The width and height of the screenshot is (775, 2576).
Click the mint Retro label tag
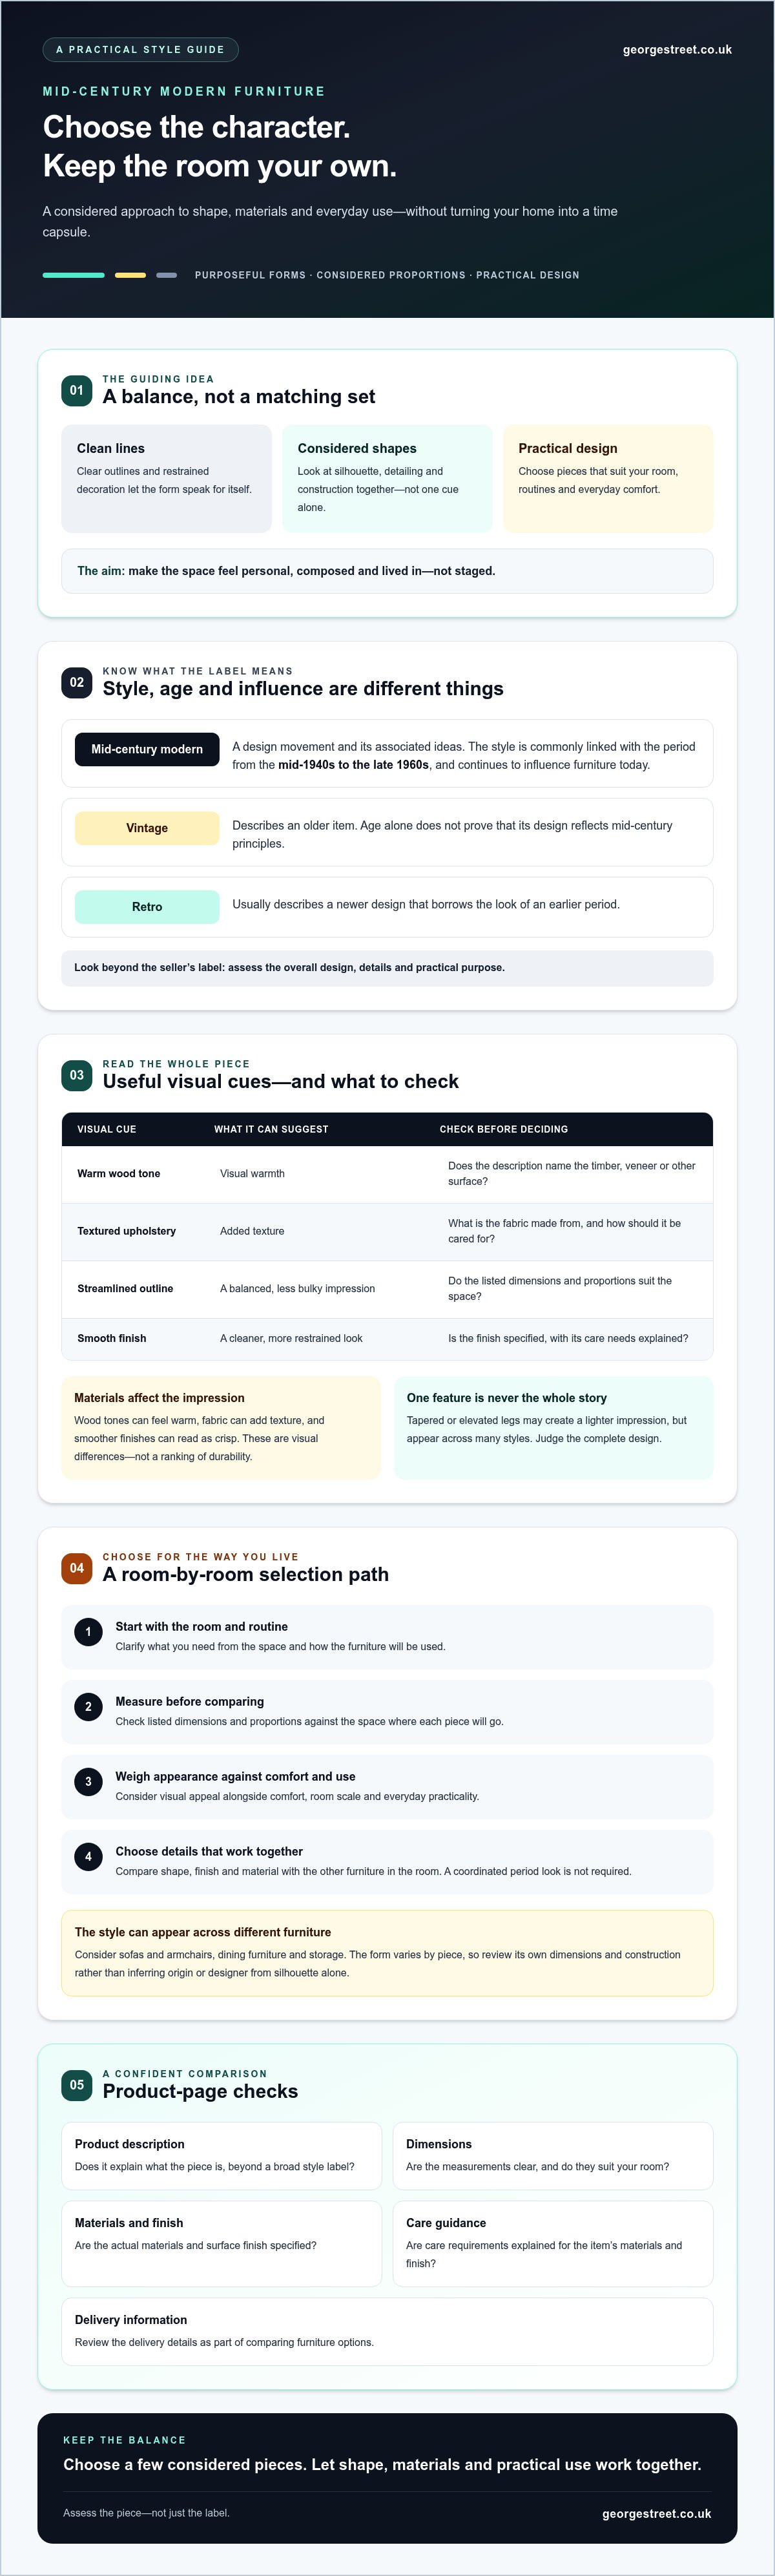[147, 907]
